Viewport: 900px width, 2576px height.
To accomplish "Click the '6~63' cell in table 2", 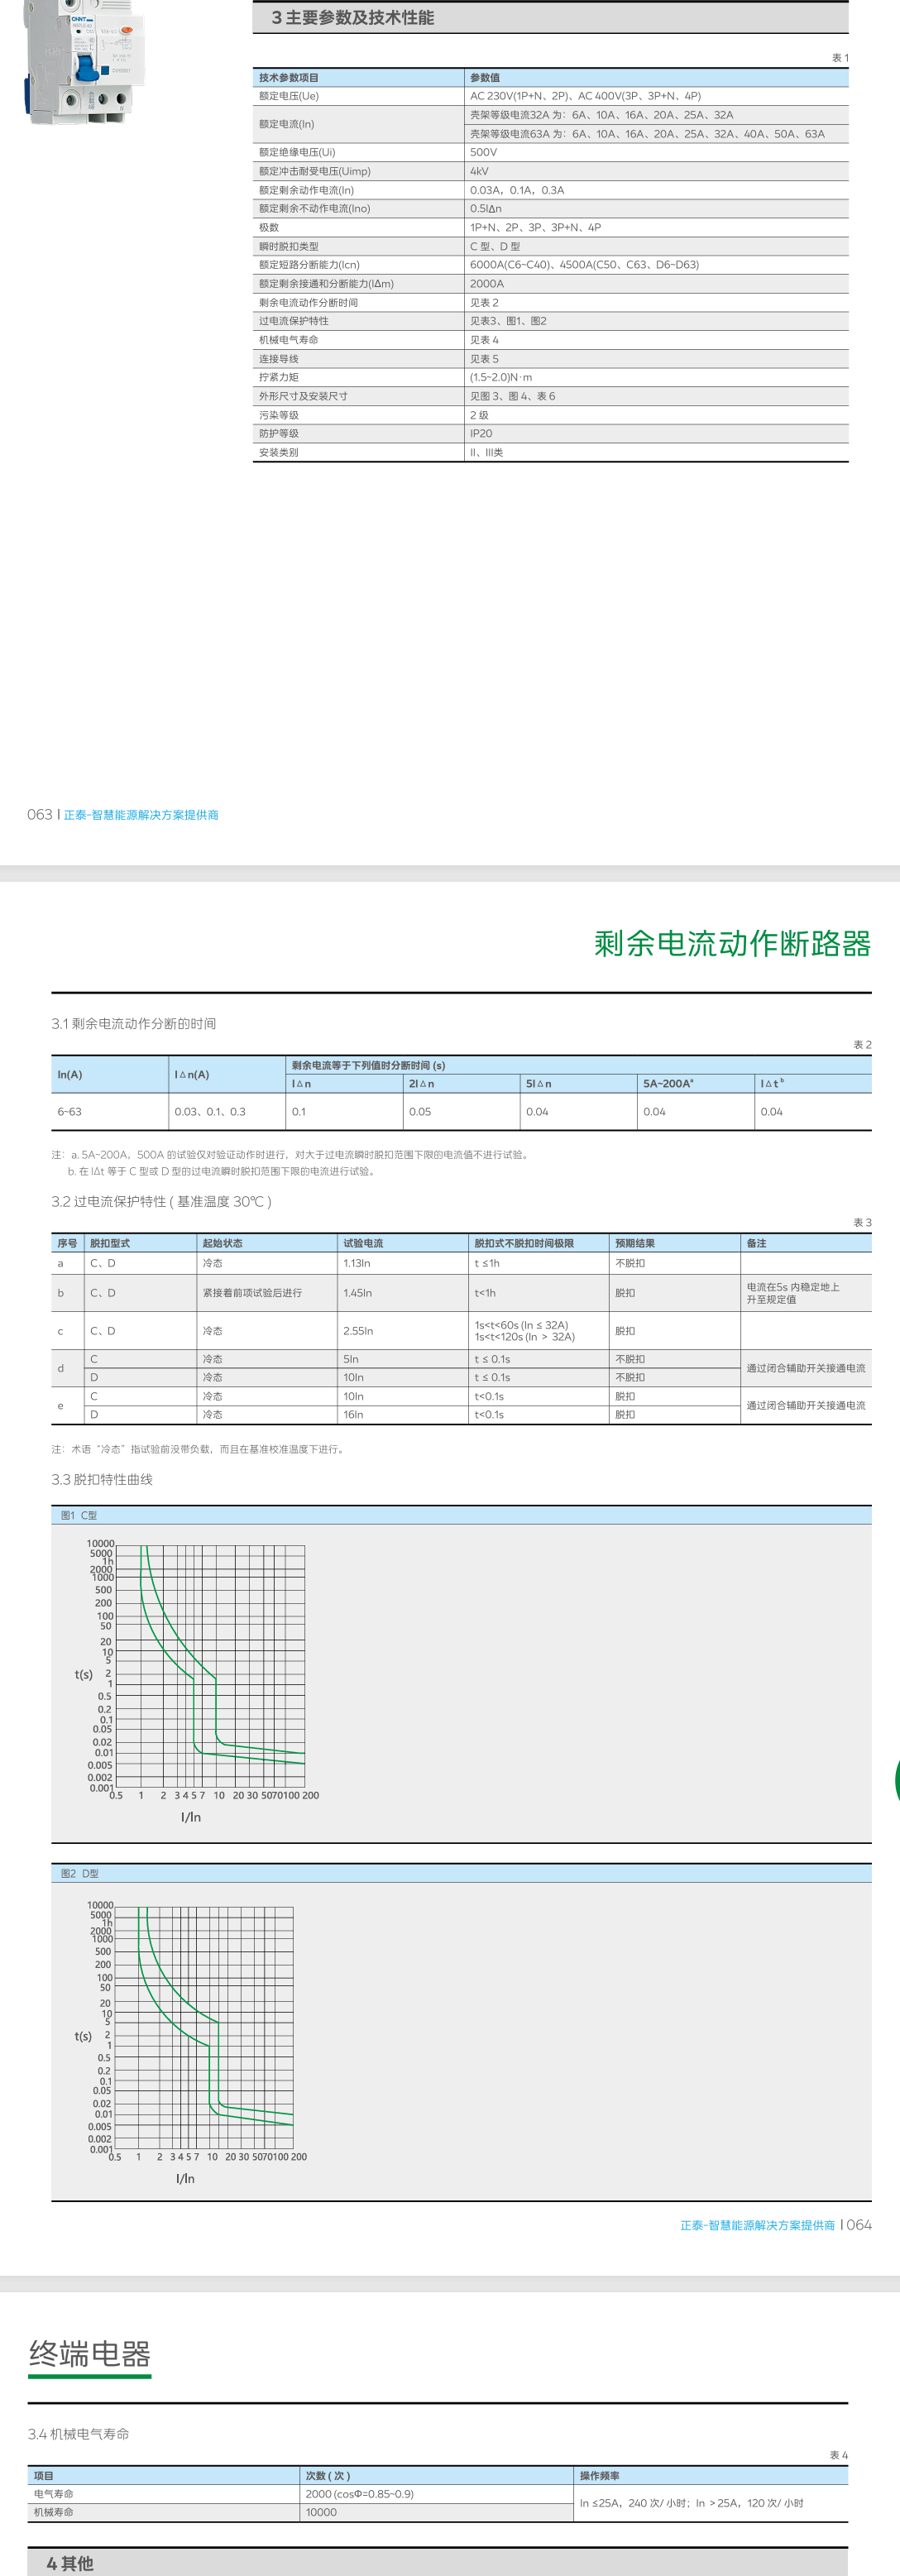I will [69, 1112].
